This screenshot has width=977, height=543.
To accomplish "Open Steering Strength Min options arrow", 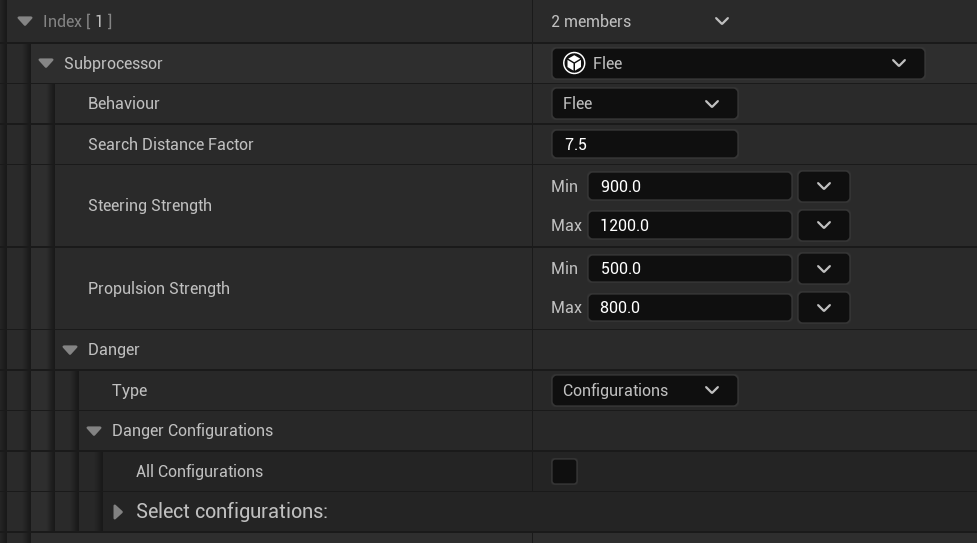I will (x=823, y=186).
